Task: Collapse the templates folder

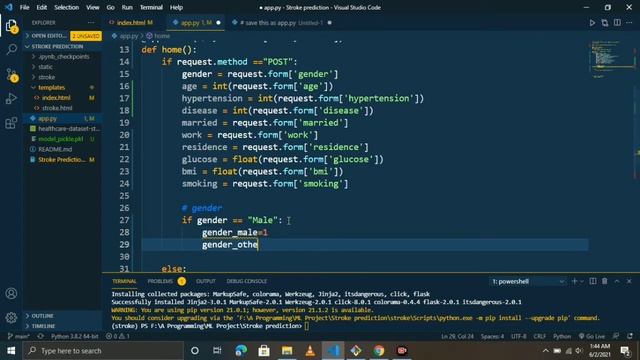Action: 51,87
